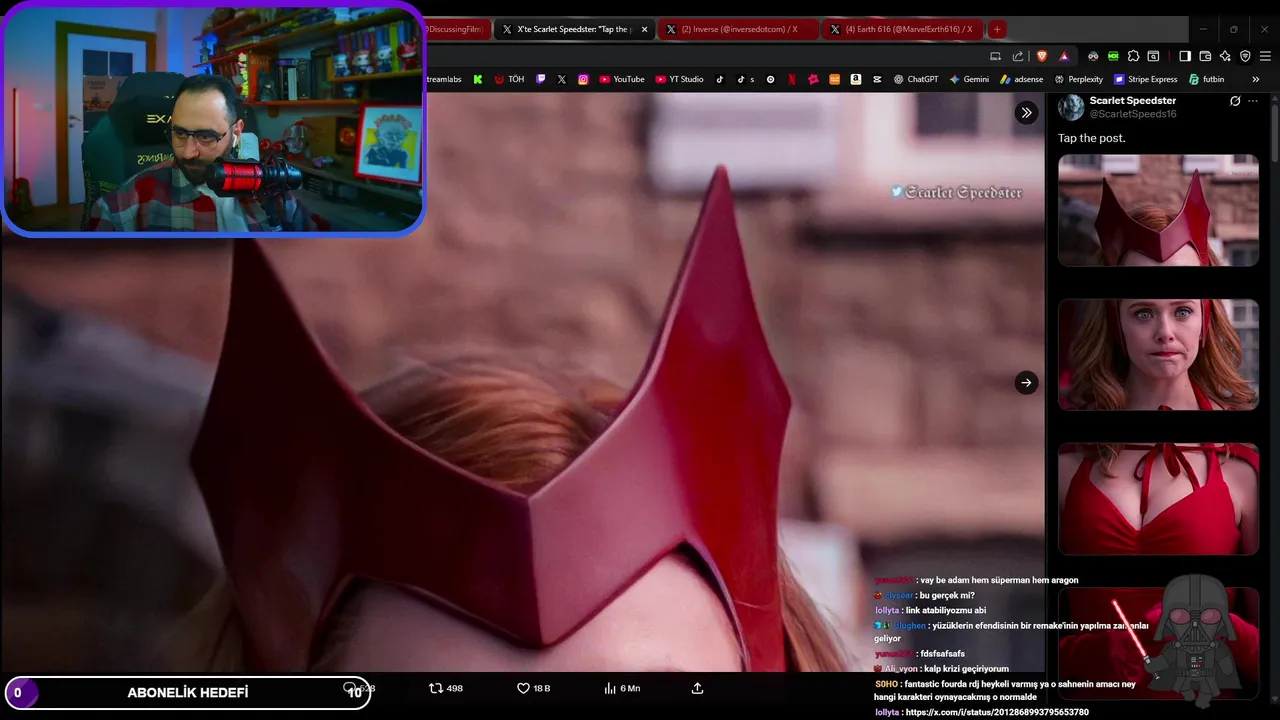Open the Perplexity bookmark
The height and width of the screenshot is (720, 1280).
pyautogui.click(x=1079, y=79)
